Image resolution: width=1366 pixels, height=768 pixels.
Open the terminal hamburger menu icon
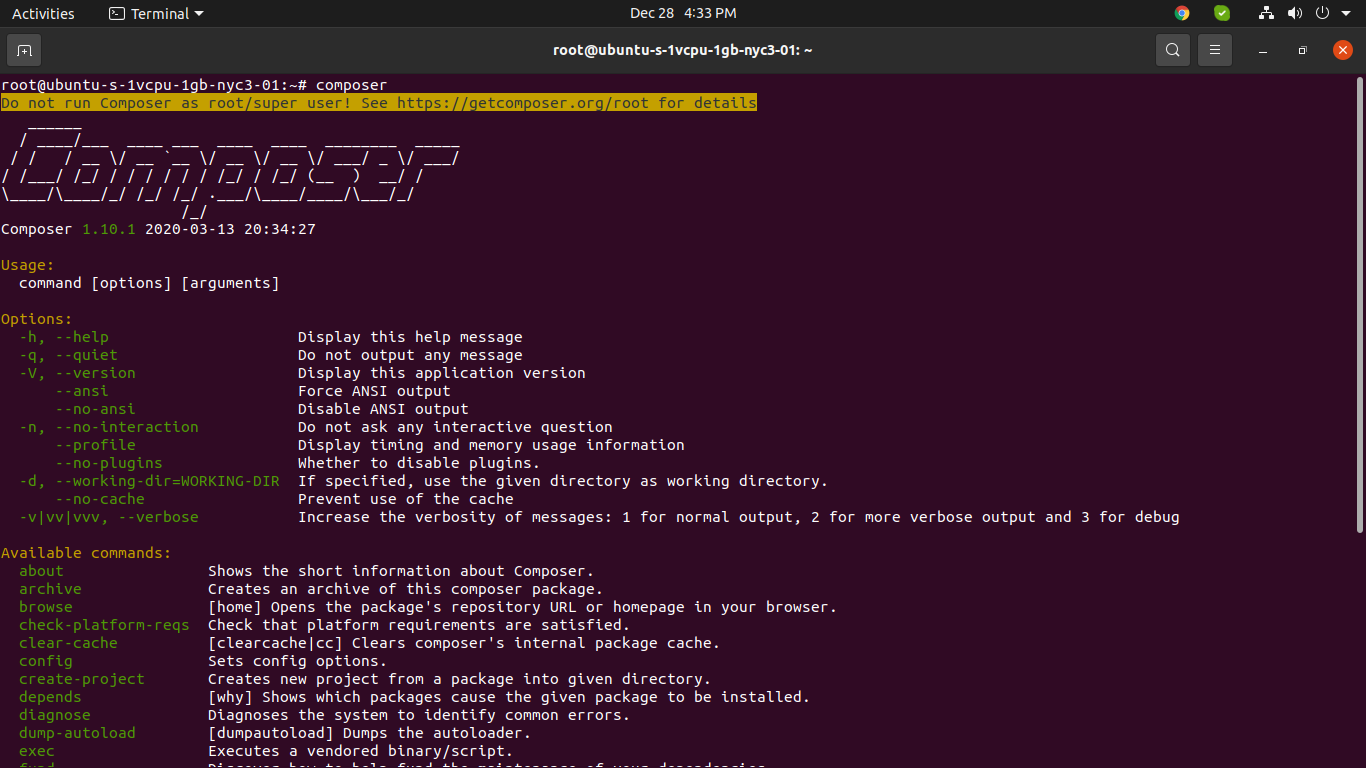coord(1214,49)
